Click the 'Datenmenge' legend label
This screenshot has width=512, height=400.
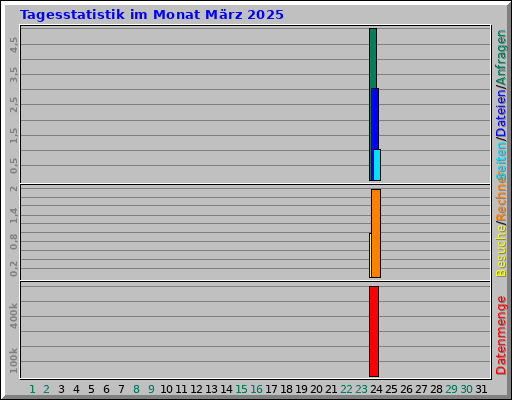[501, 335]
